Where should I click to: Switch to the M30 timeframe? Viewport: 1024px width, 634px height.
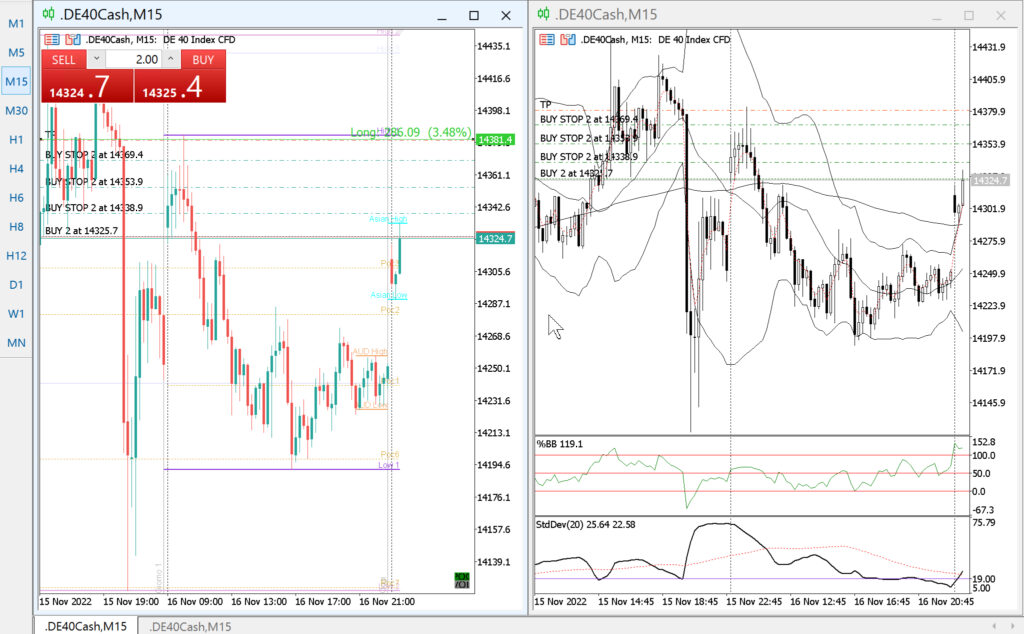[16, 110]
